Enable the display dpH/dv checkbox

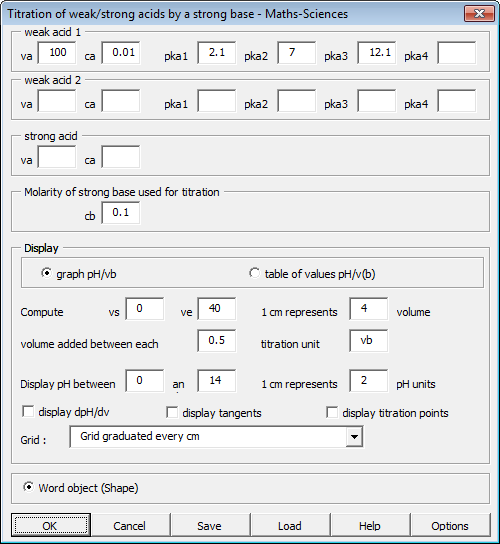[x=28, y=411]
